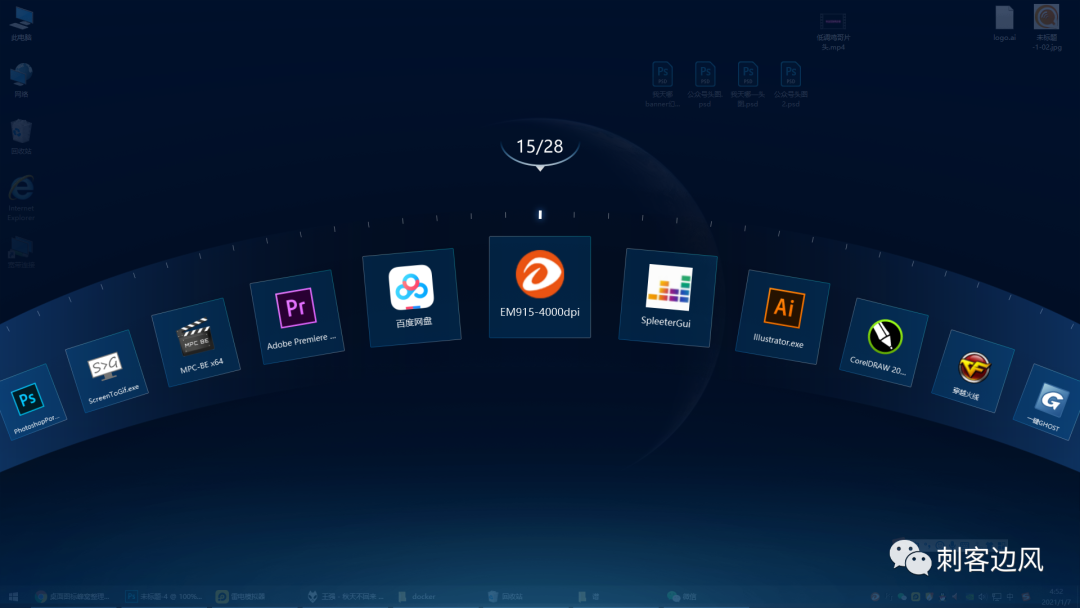Screen dimensions: 1080x608
Task: Open the CorelDRAW tile
Action: pyautogui.click(x=884, y=342)
